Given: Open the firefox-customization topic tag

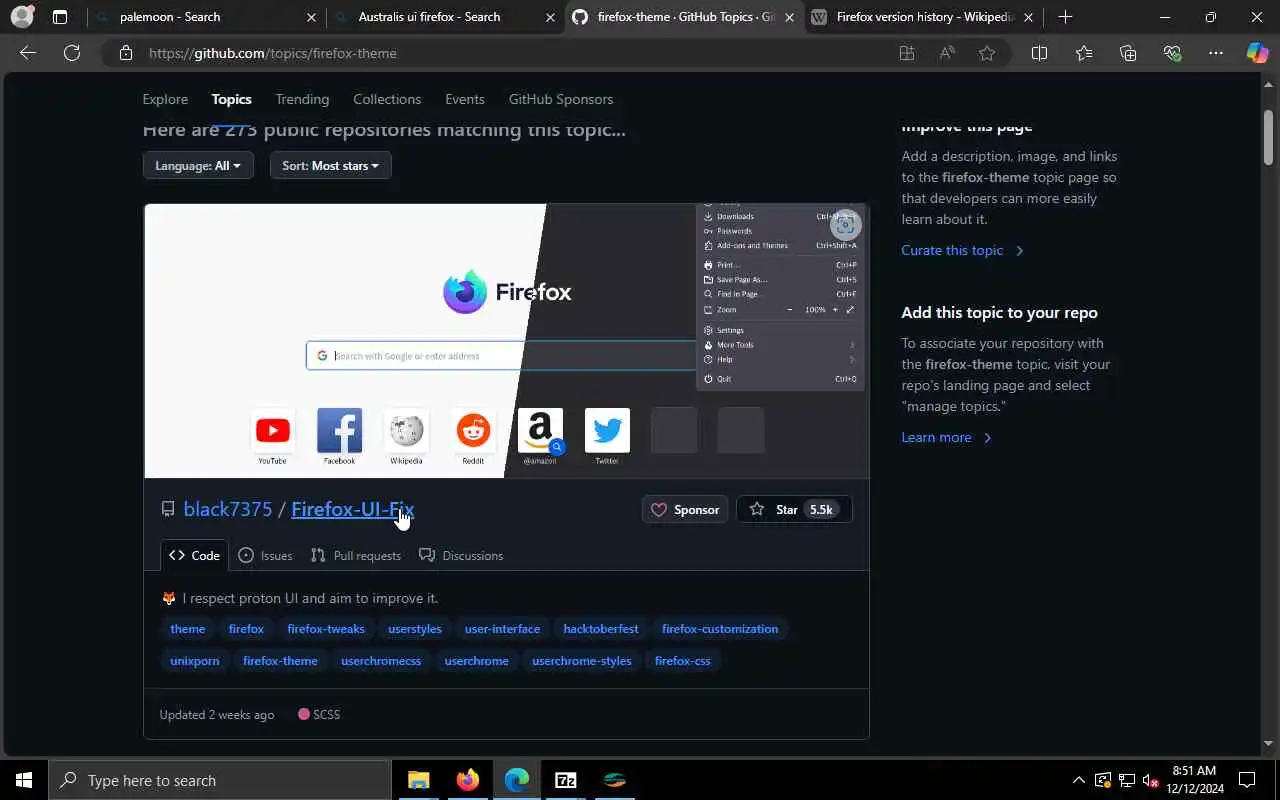Looking at the screenshot, I should click(x=720, y=629).
